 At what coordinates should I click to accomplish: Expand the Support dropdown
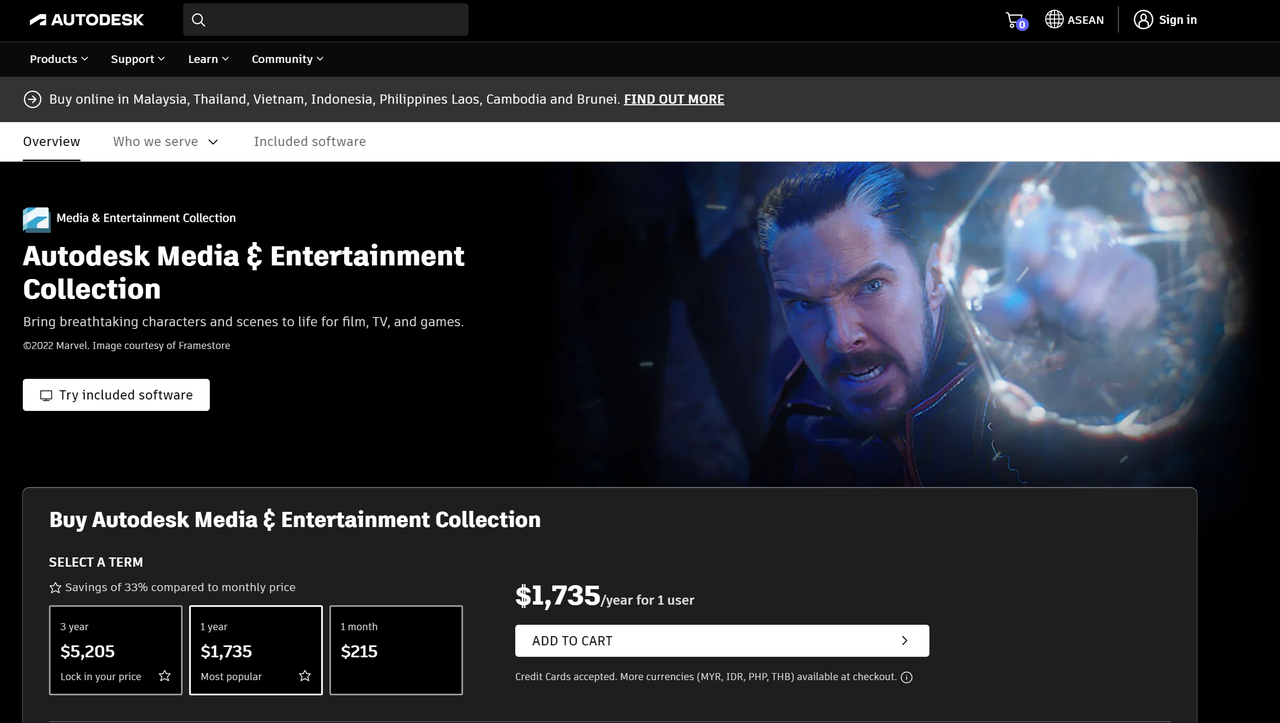(x=138, y=59)
